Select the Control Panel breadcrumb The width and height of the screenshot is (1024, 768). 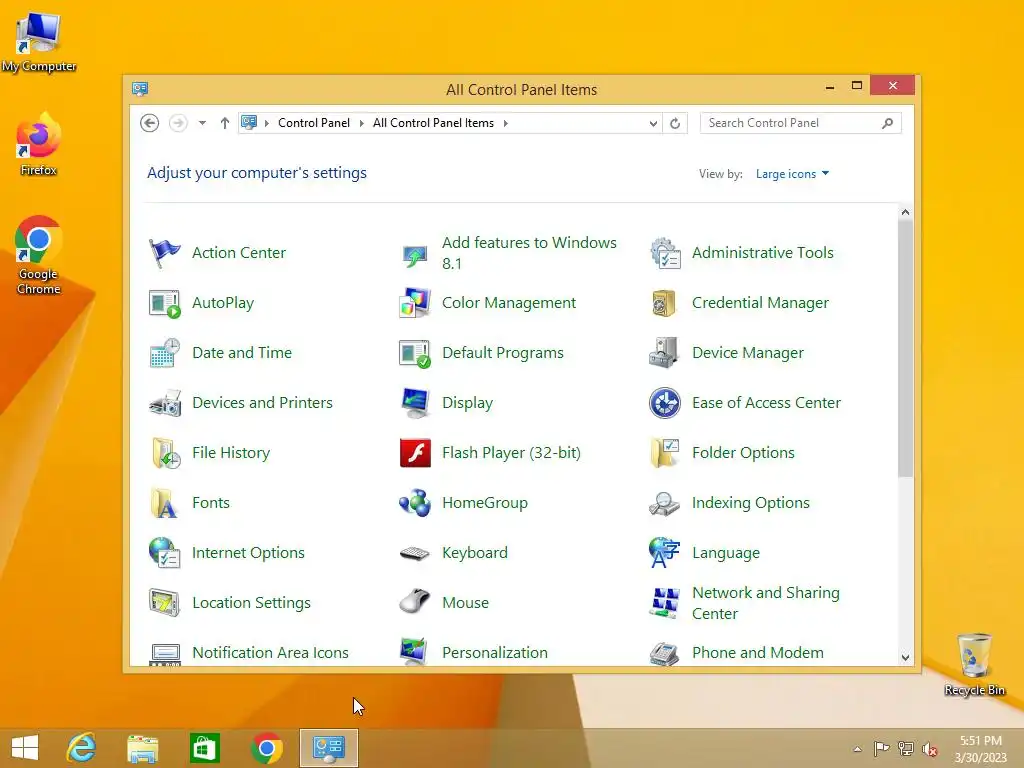(x=314, y=123)
